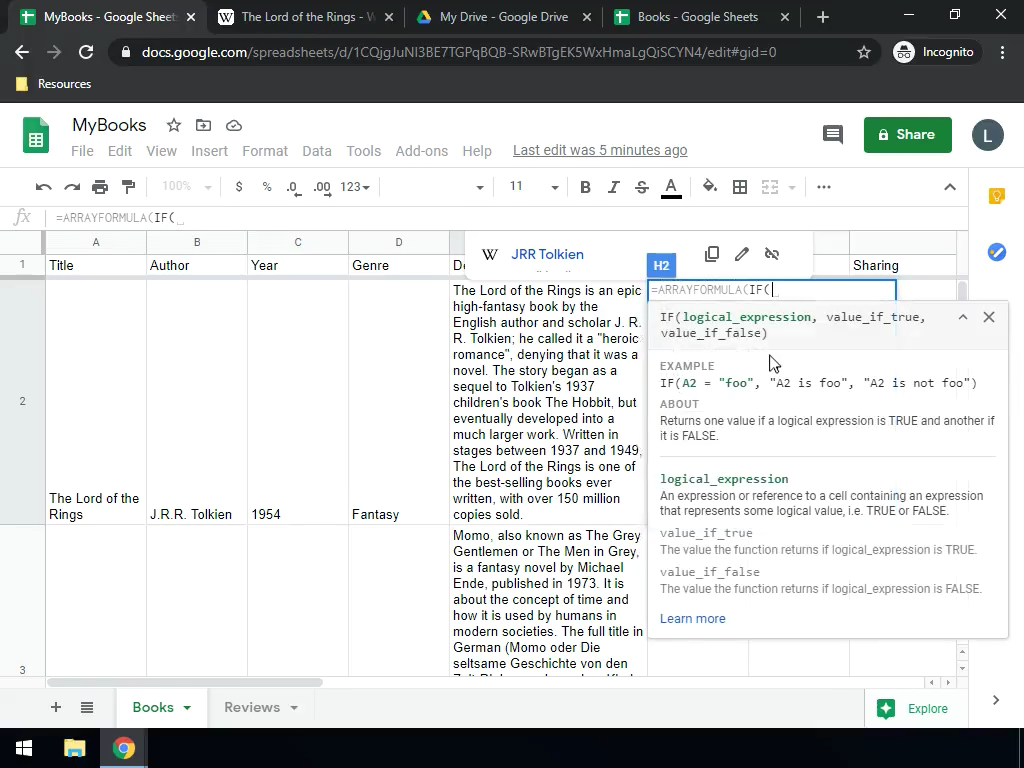
Task: Open the More toolbar options ellipsis
Action: (x=824, y=187)
